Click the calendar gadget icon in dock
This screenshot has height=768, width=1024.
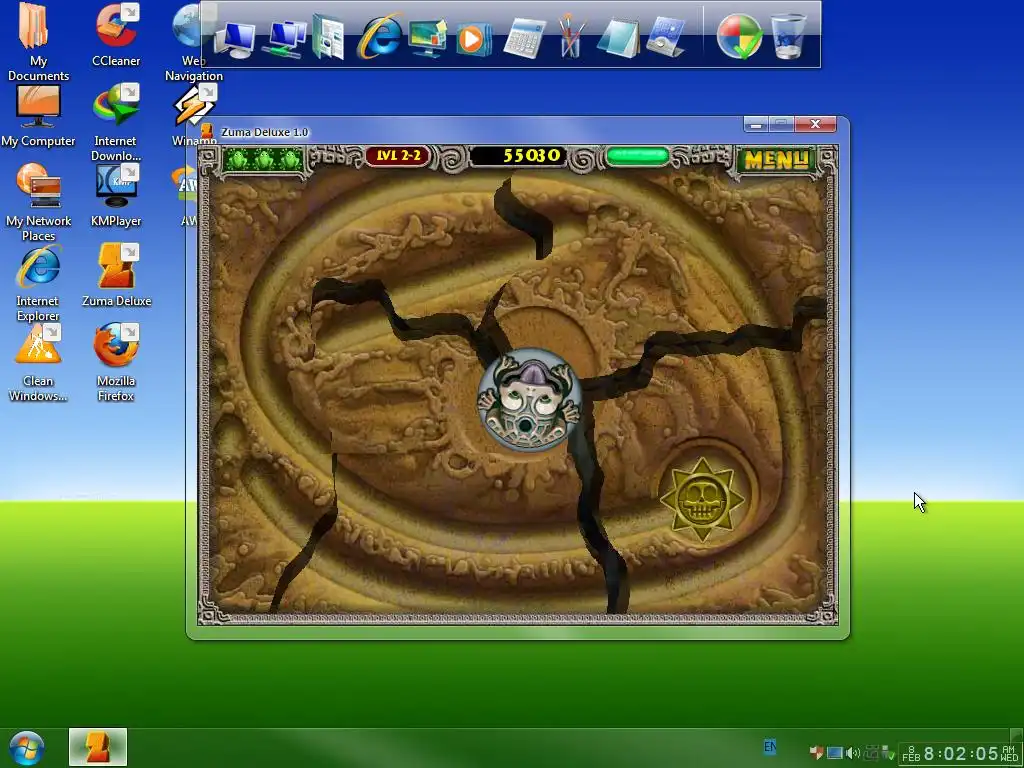click(665, 38)
